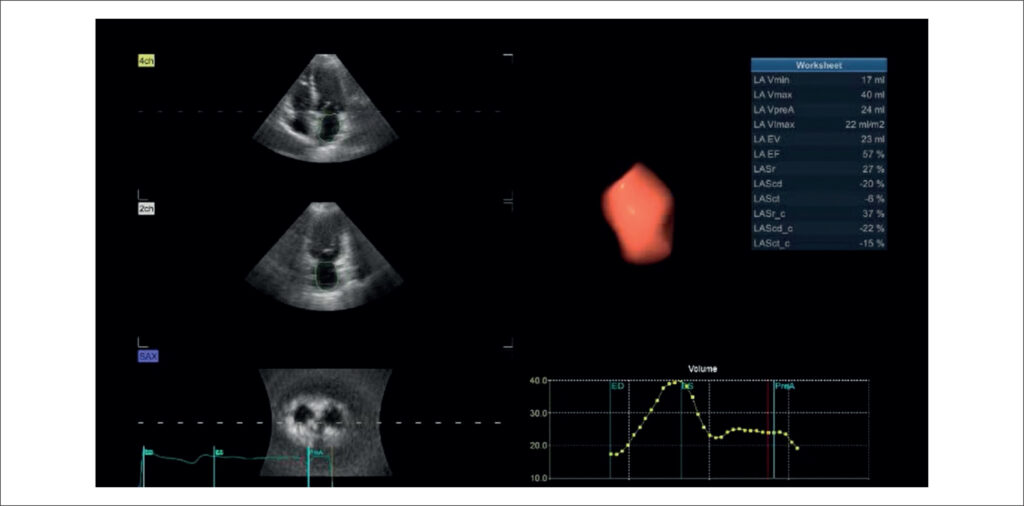This screenshot has width=1024, height=506.
Task: Click the PreA marker on ECG trace
Action: (x=317, y=451)
